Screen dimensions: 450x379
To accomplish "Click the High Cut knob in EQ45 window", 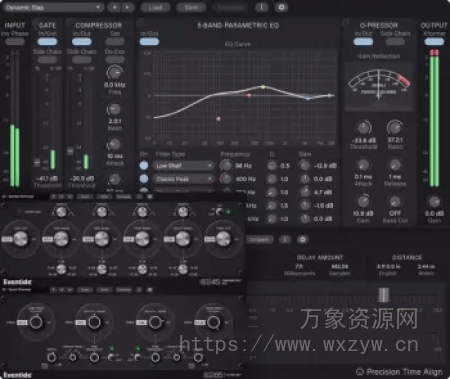I will pyautogui.click(x=223, y=239).
